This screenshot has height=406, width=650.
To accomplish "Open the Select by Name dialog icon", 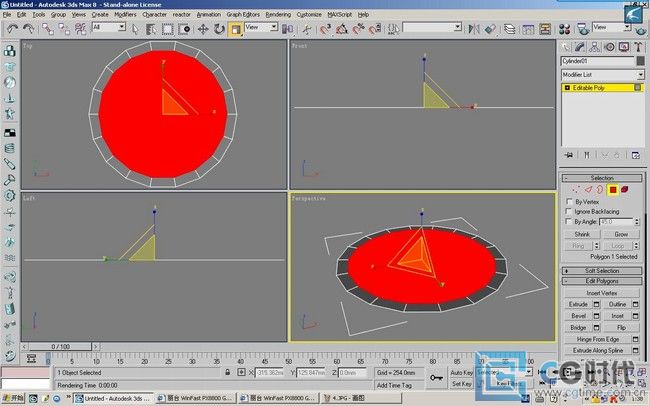I will coord(151,29).
